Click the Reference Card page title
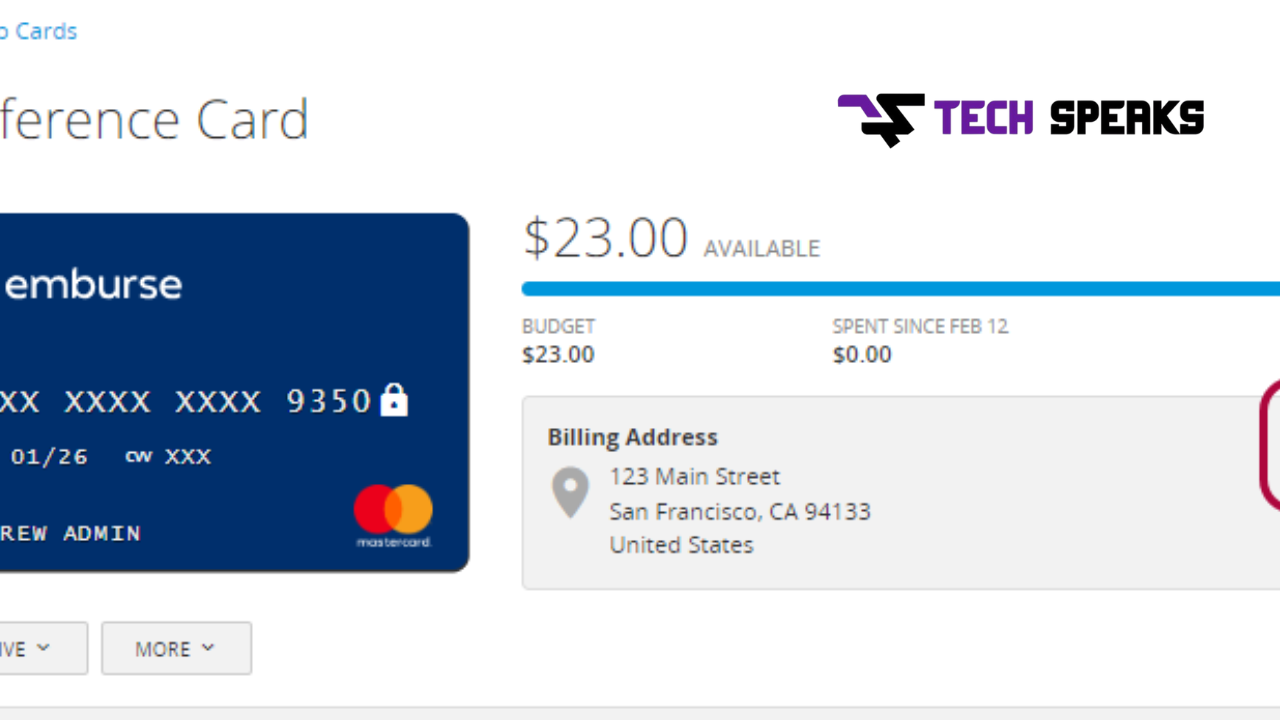Image resolution: width=1280 pixels, height=720 pixels. [x=154, y=120]
